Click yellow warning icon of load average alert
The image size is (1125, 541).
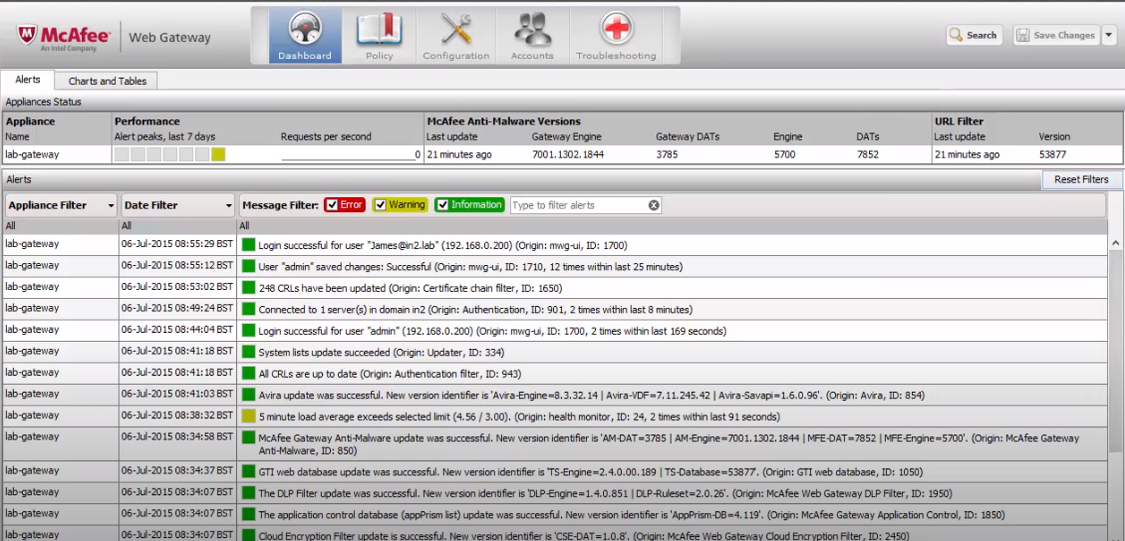pos(248,416)
